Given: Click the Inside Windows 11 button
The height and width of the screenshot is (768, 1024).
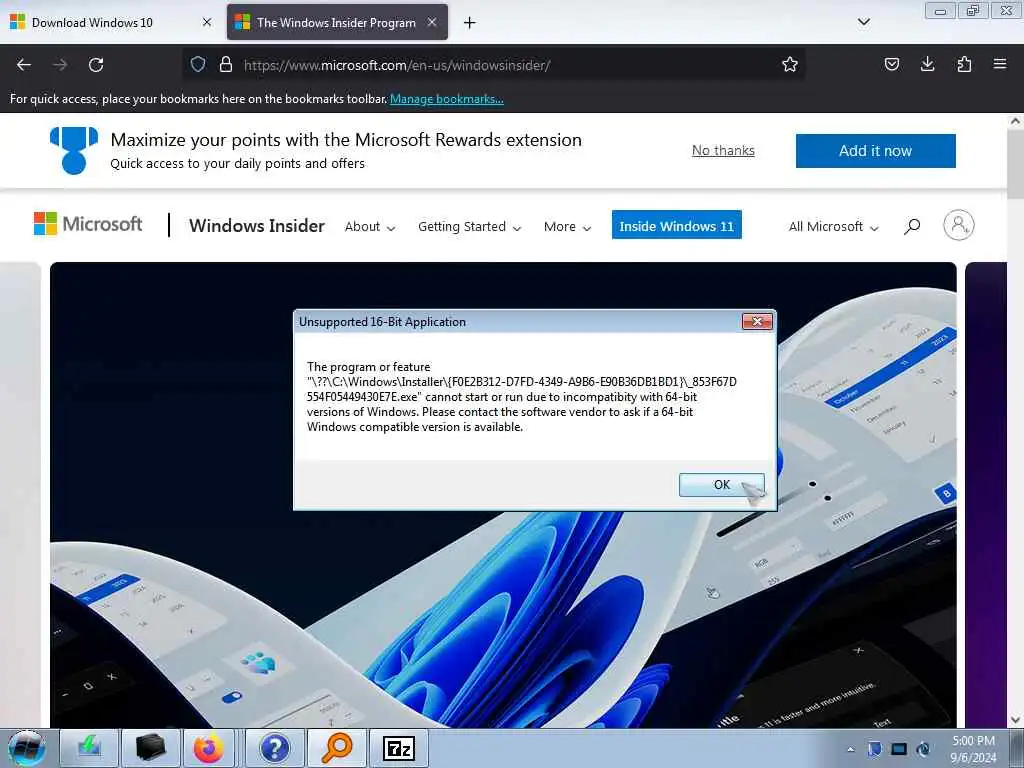Looking at the screenshot, I should pyautogui.click(x=677, y=225).
